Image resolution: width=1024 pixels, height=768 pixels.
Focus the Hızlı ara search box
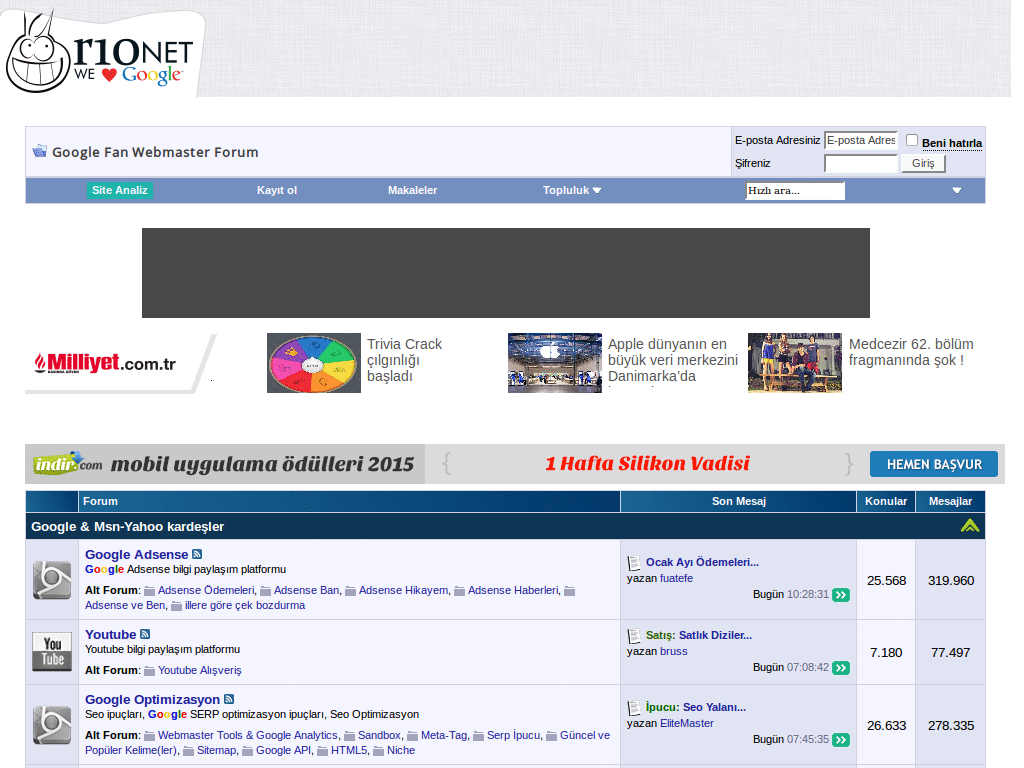tap(795, 191)
